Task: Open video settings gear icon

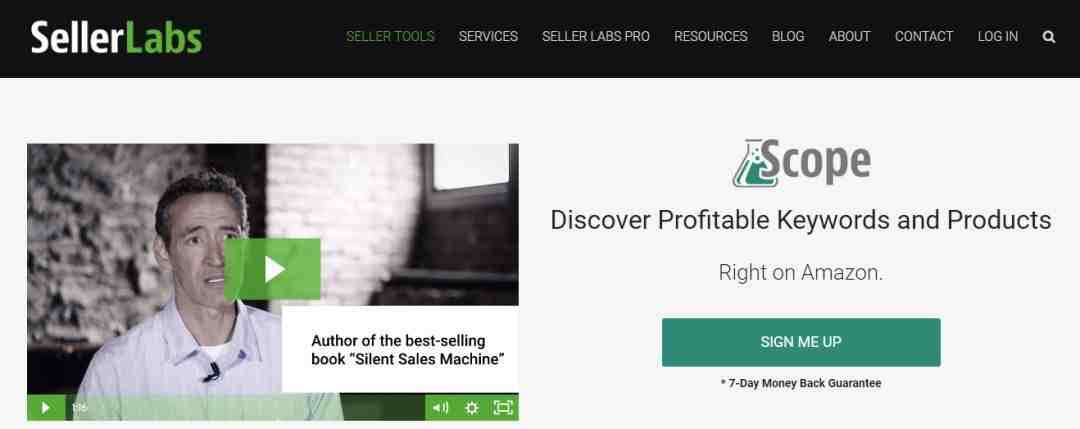Action: (472, 408)
